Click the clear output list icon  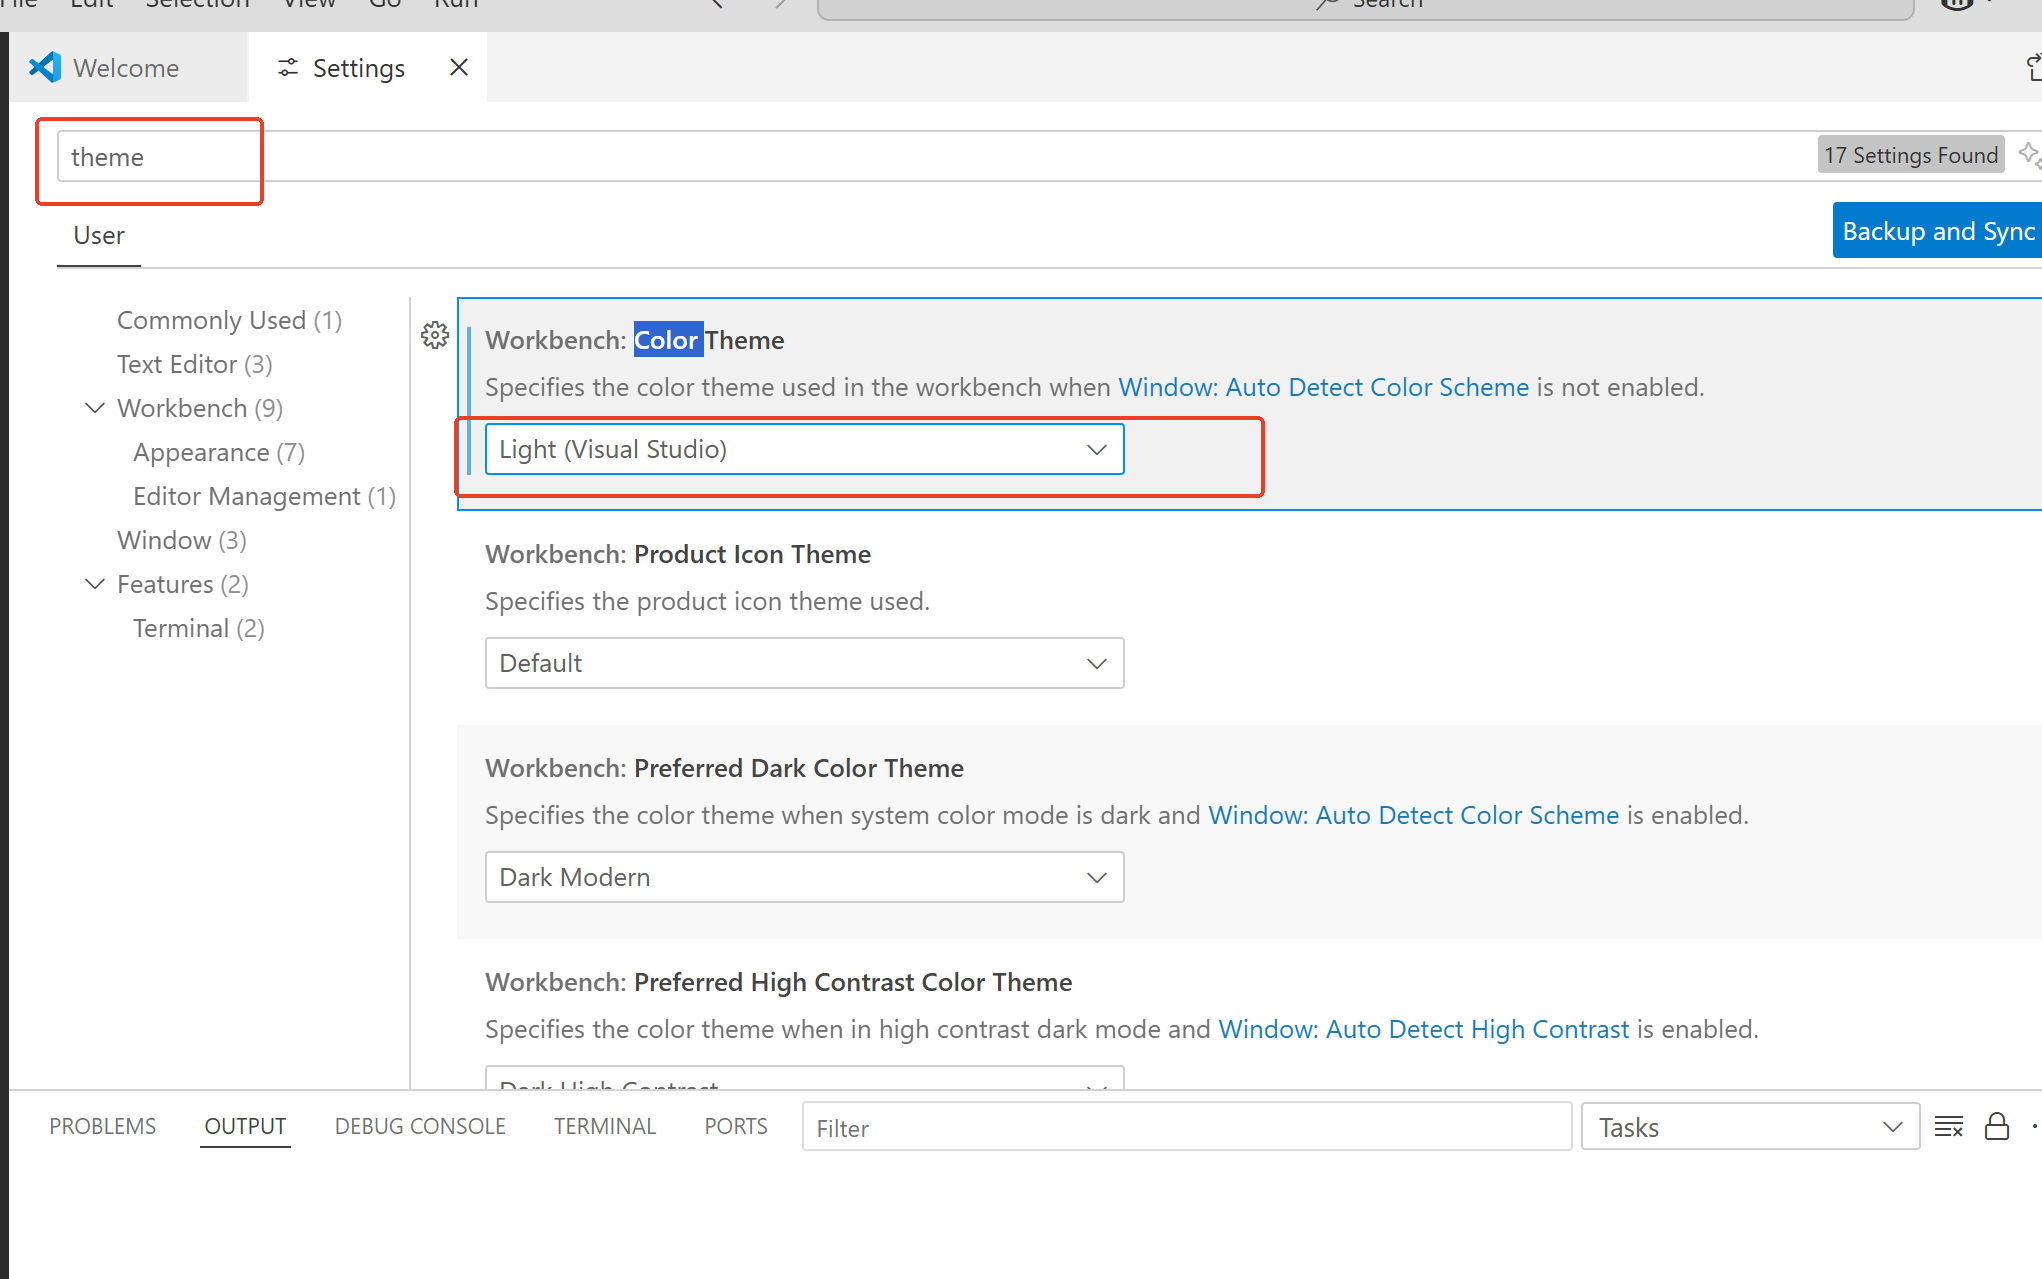coord(1949,1127)
